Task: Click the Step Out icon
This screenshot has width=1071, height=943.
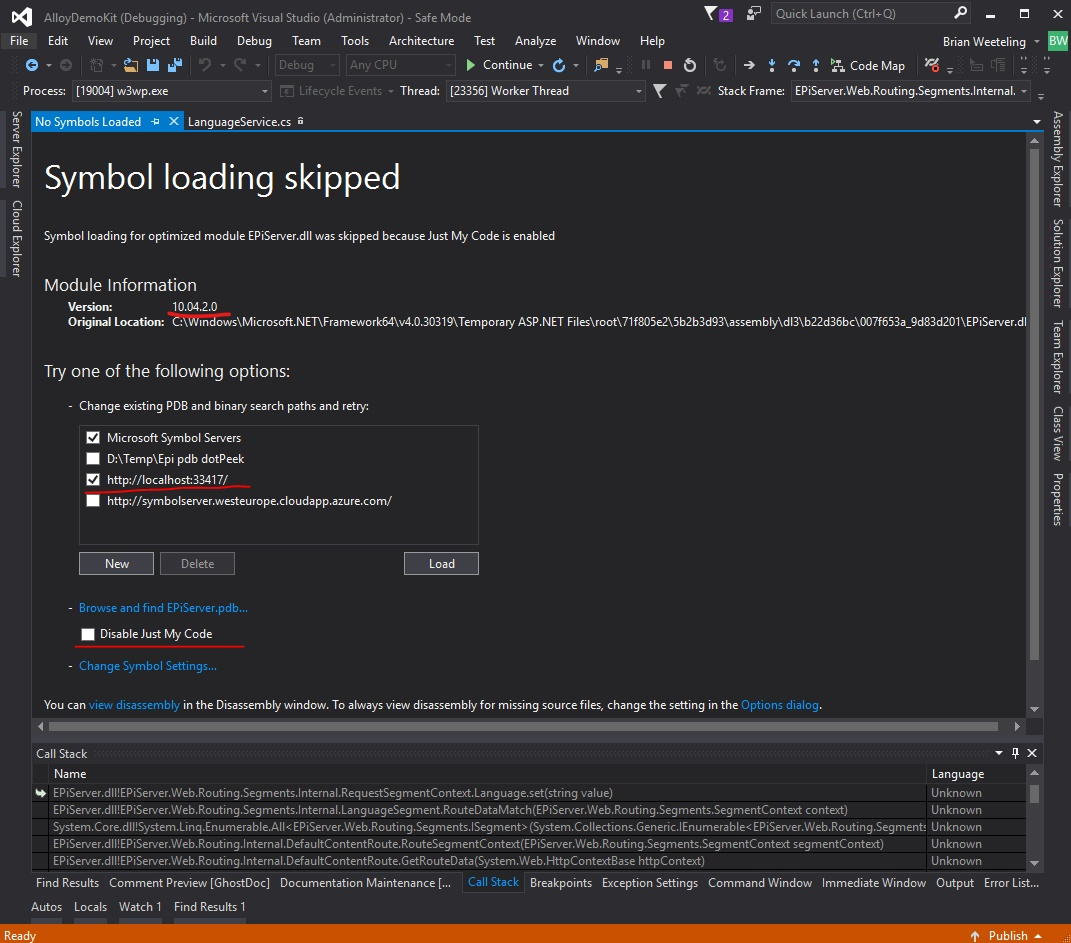Action: coord(816,65)
